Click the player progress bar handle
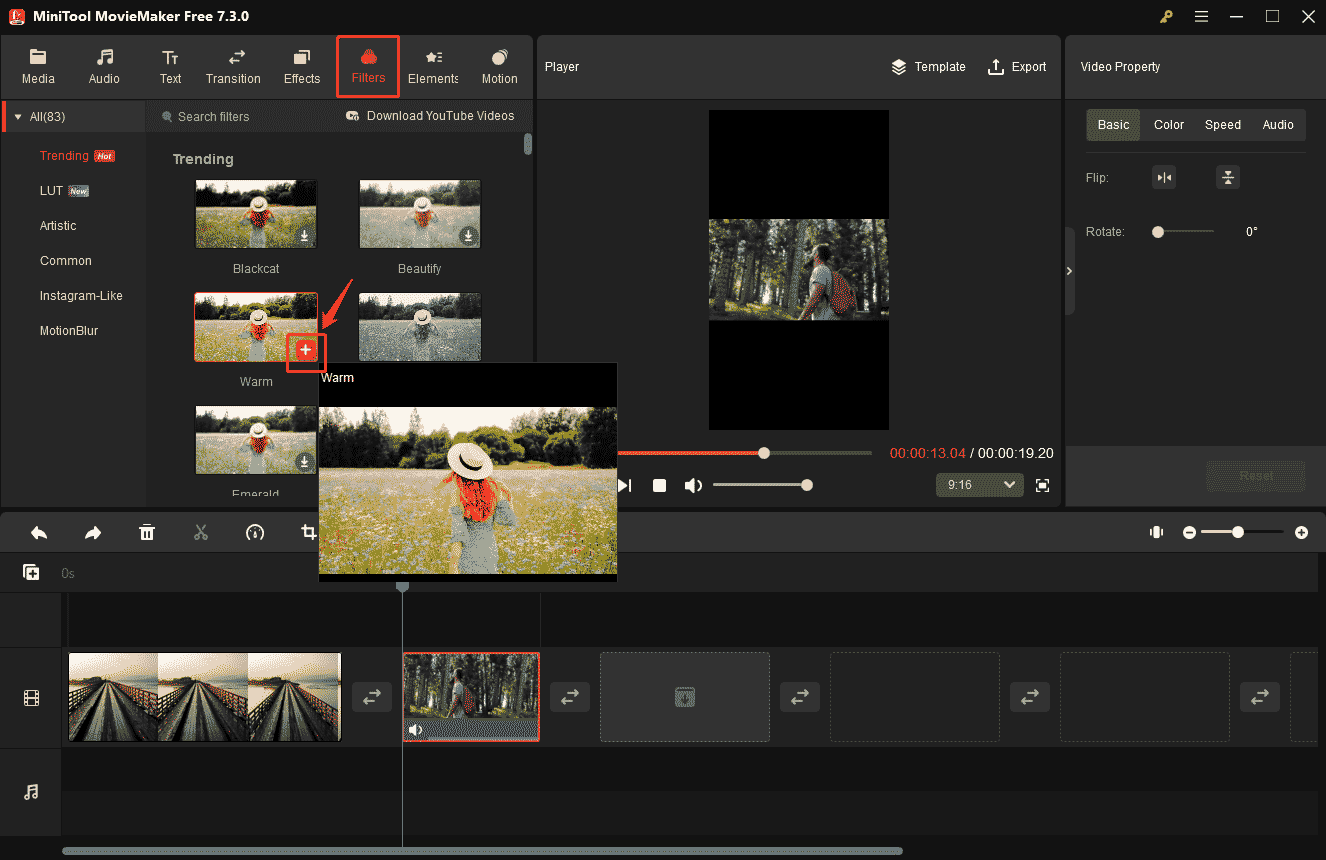The image size is (1326, 860). [x=764, y=453]
